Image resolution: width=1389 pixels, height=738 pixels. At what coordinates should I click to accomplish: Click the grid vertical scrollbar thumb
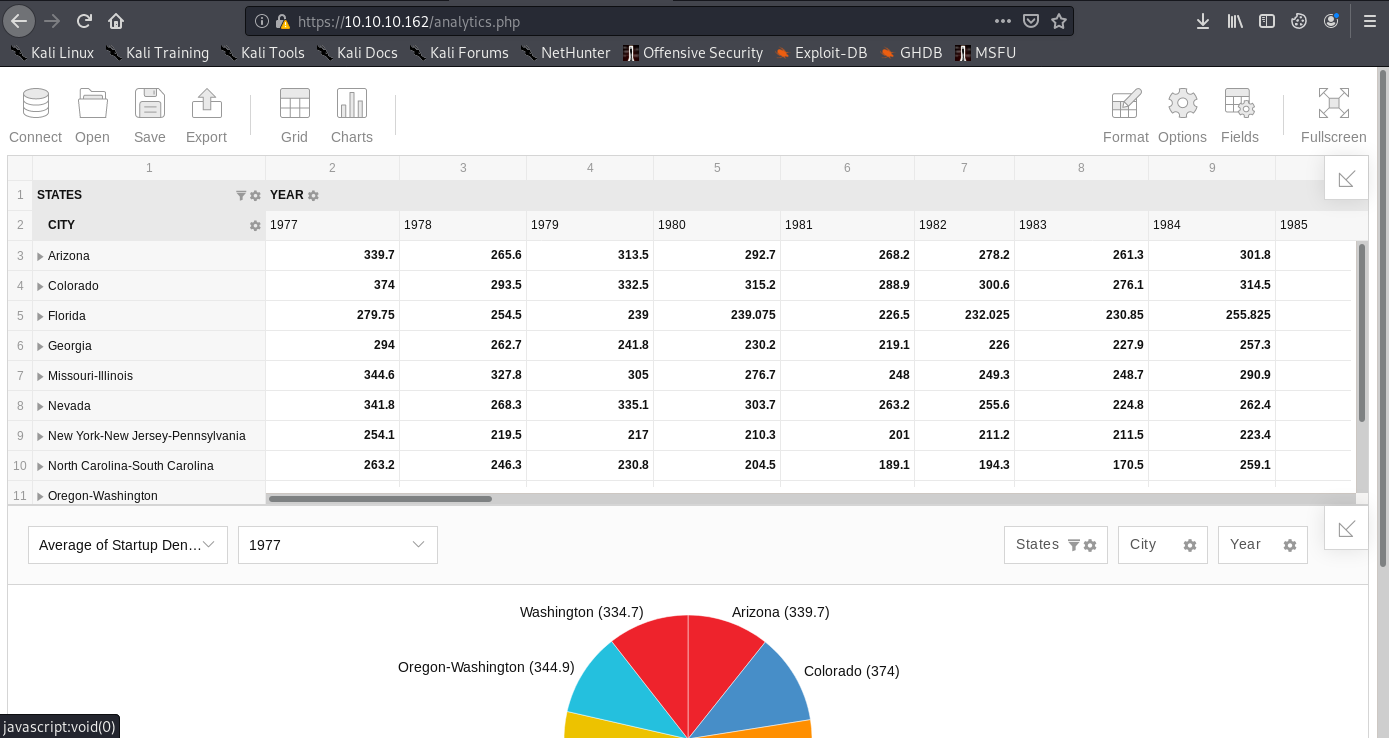coord(1361,332)
